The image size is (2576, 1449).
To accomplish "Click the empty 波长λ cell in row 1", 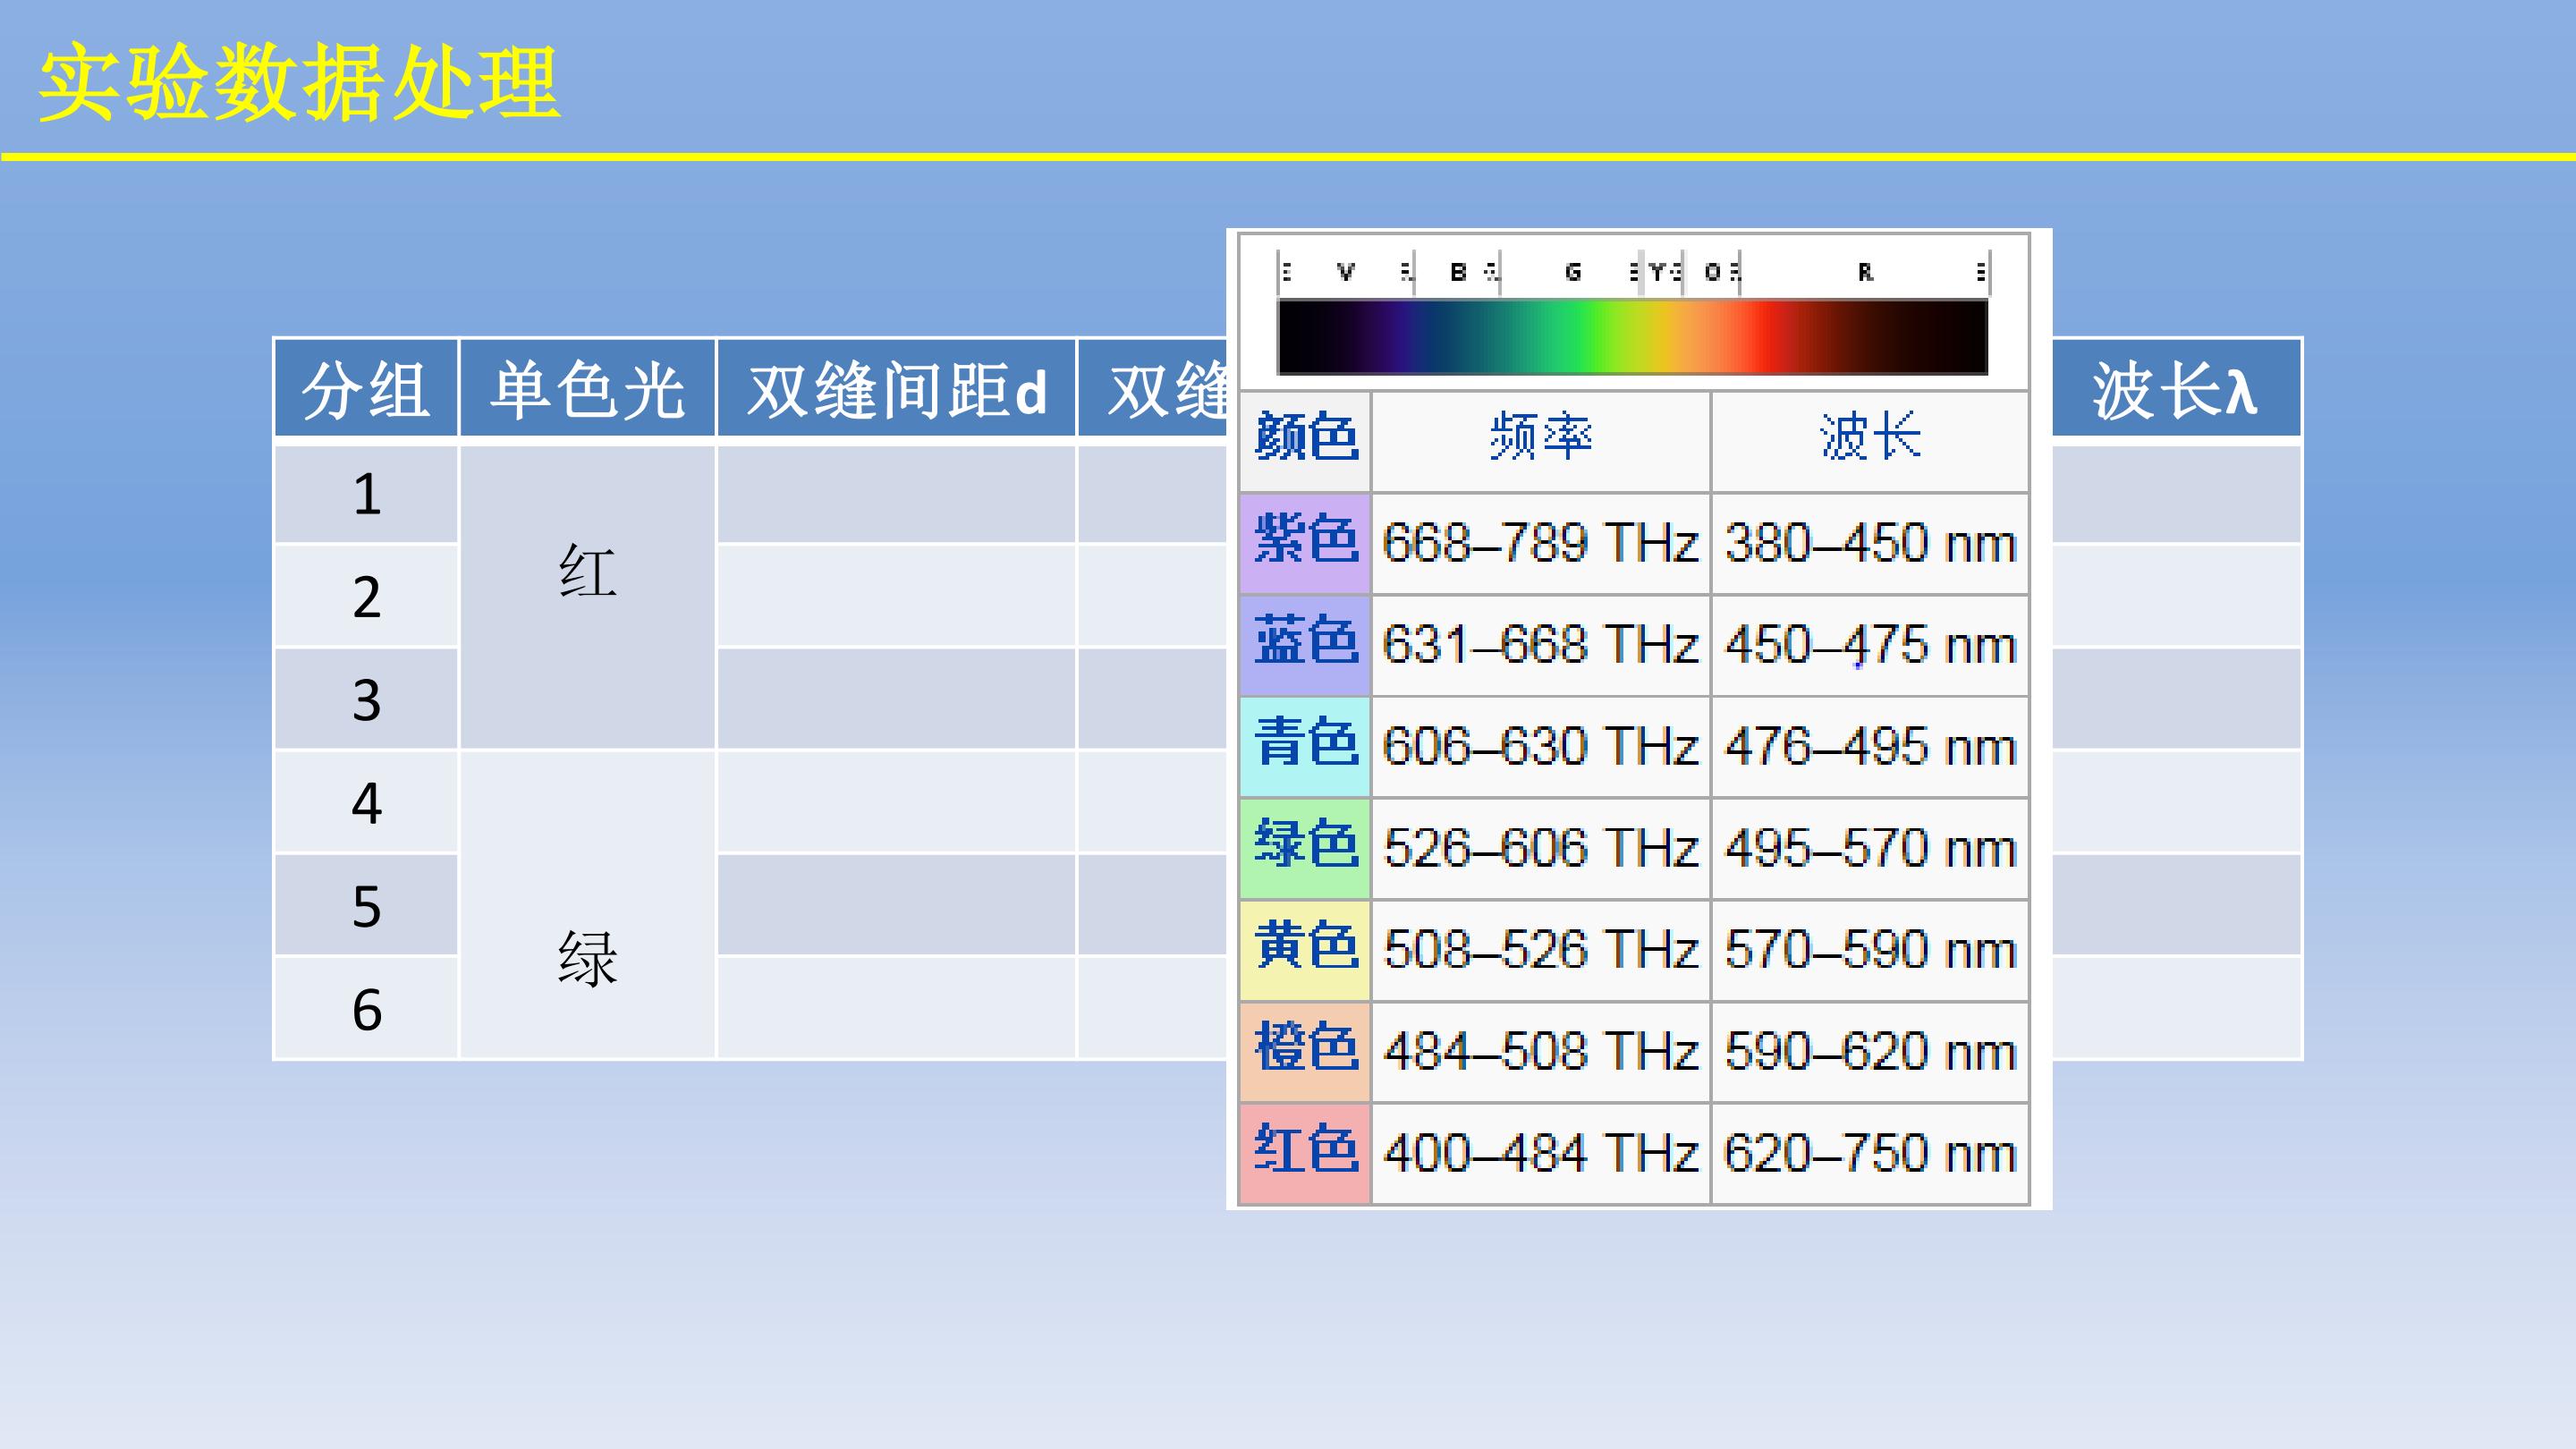I will point(2176,494).
